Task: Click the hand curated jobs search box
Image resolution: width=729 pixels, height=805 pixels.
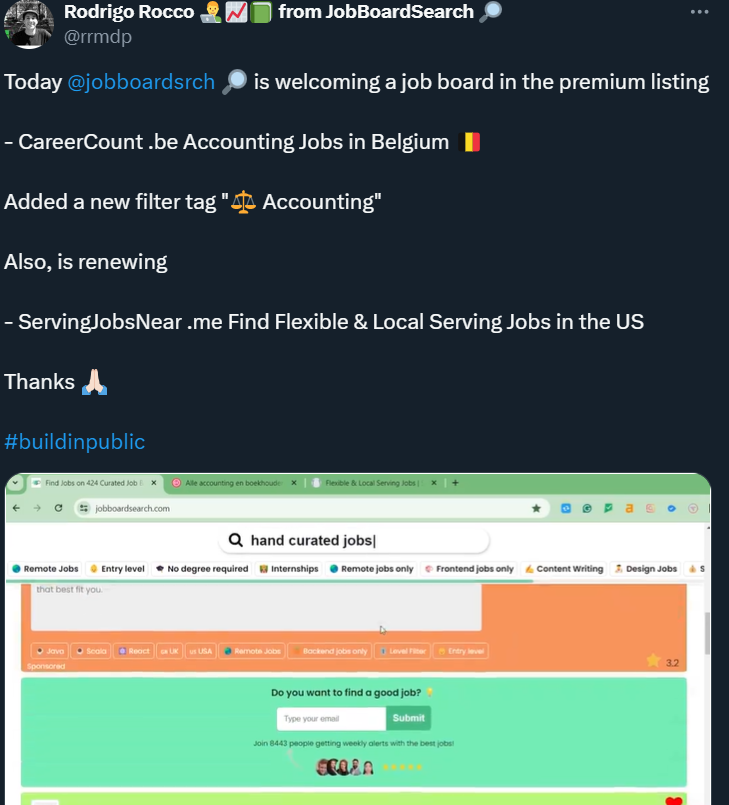Action: click(354, 540)
